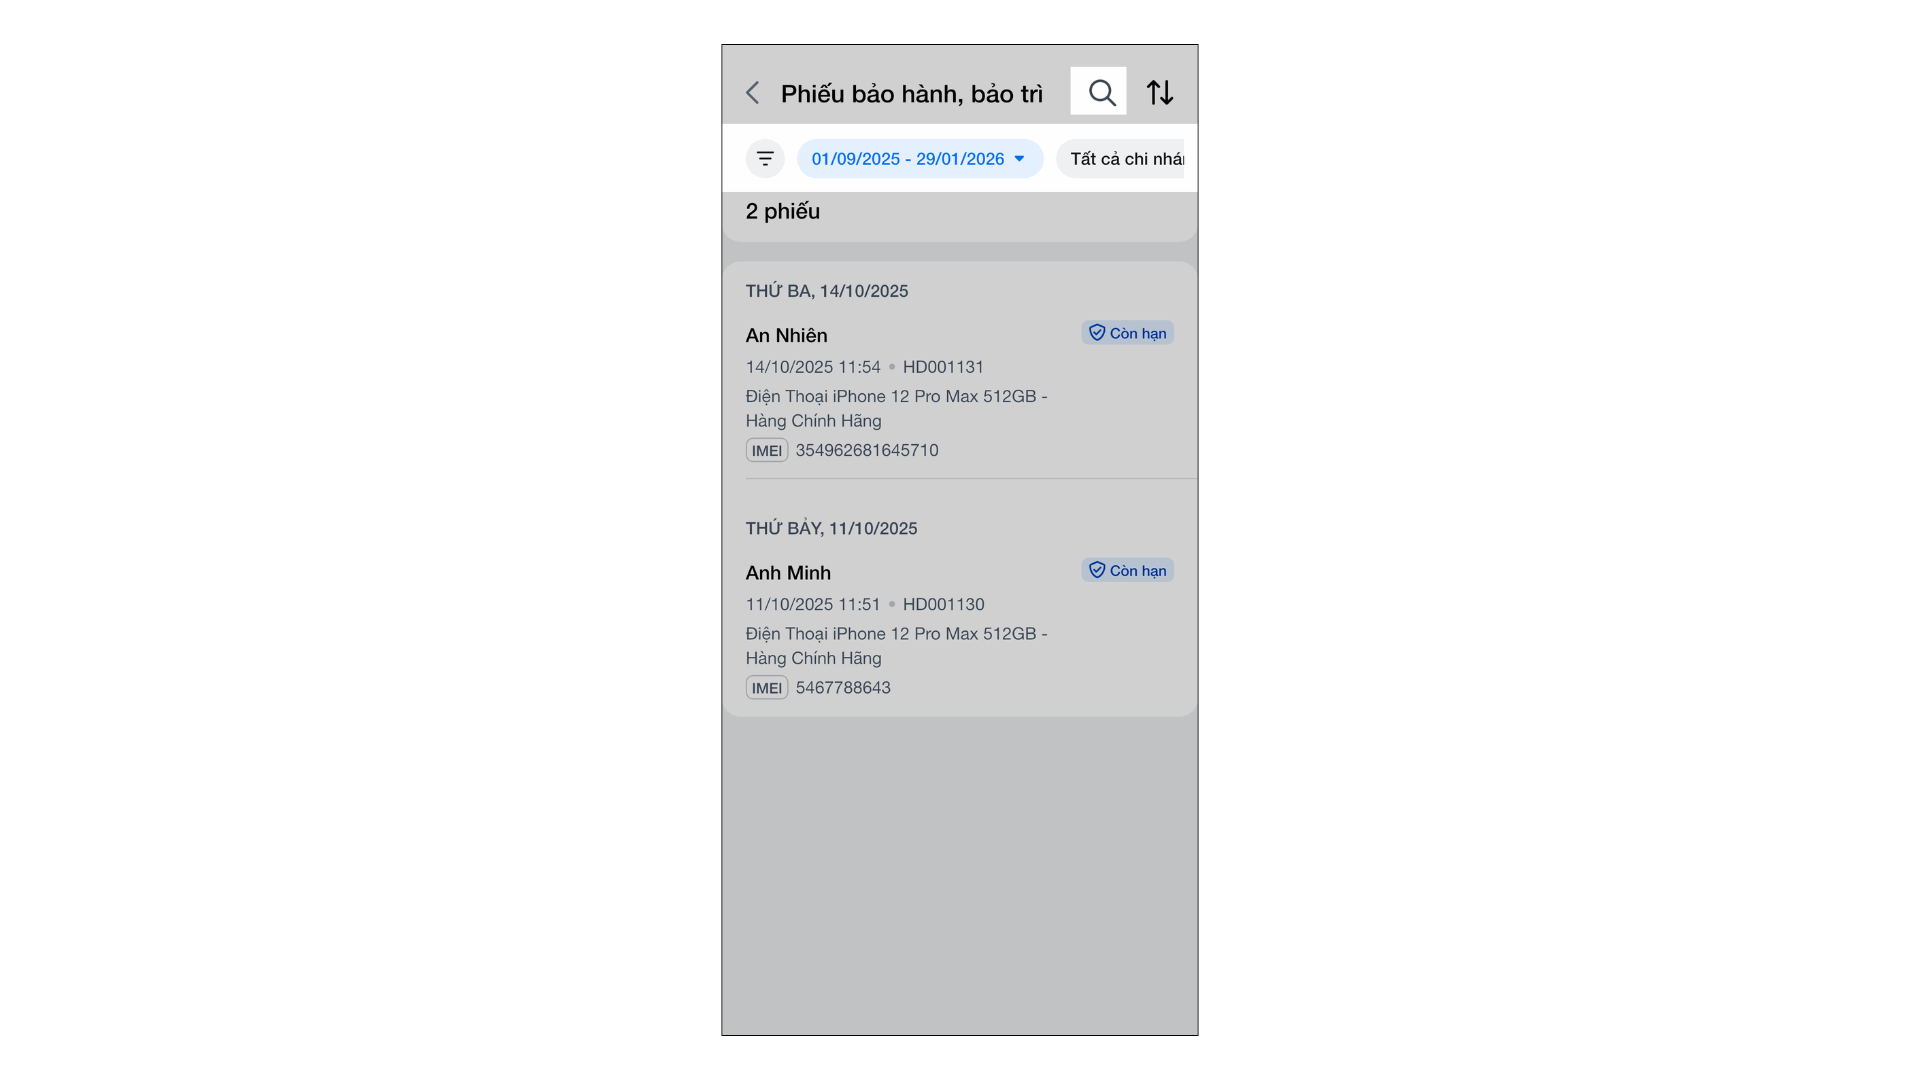1920x1080 pixels.
Task: Tap Còn hạn badge on Anh Minh
Action: coord(1127,570)
